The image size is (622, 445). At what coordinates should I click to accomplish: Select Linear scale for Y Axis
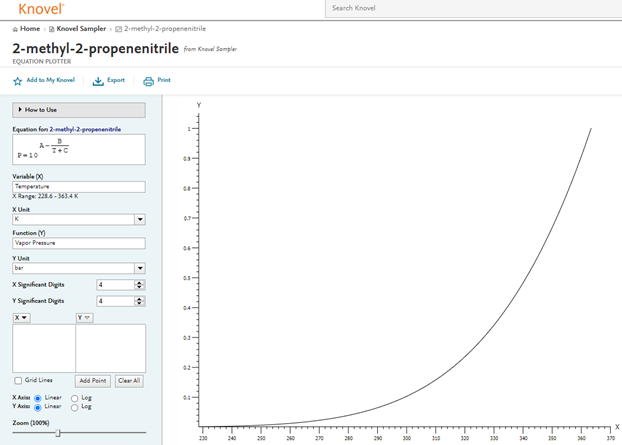38,407
